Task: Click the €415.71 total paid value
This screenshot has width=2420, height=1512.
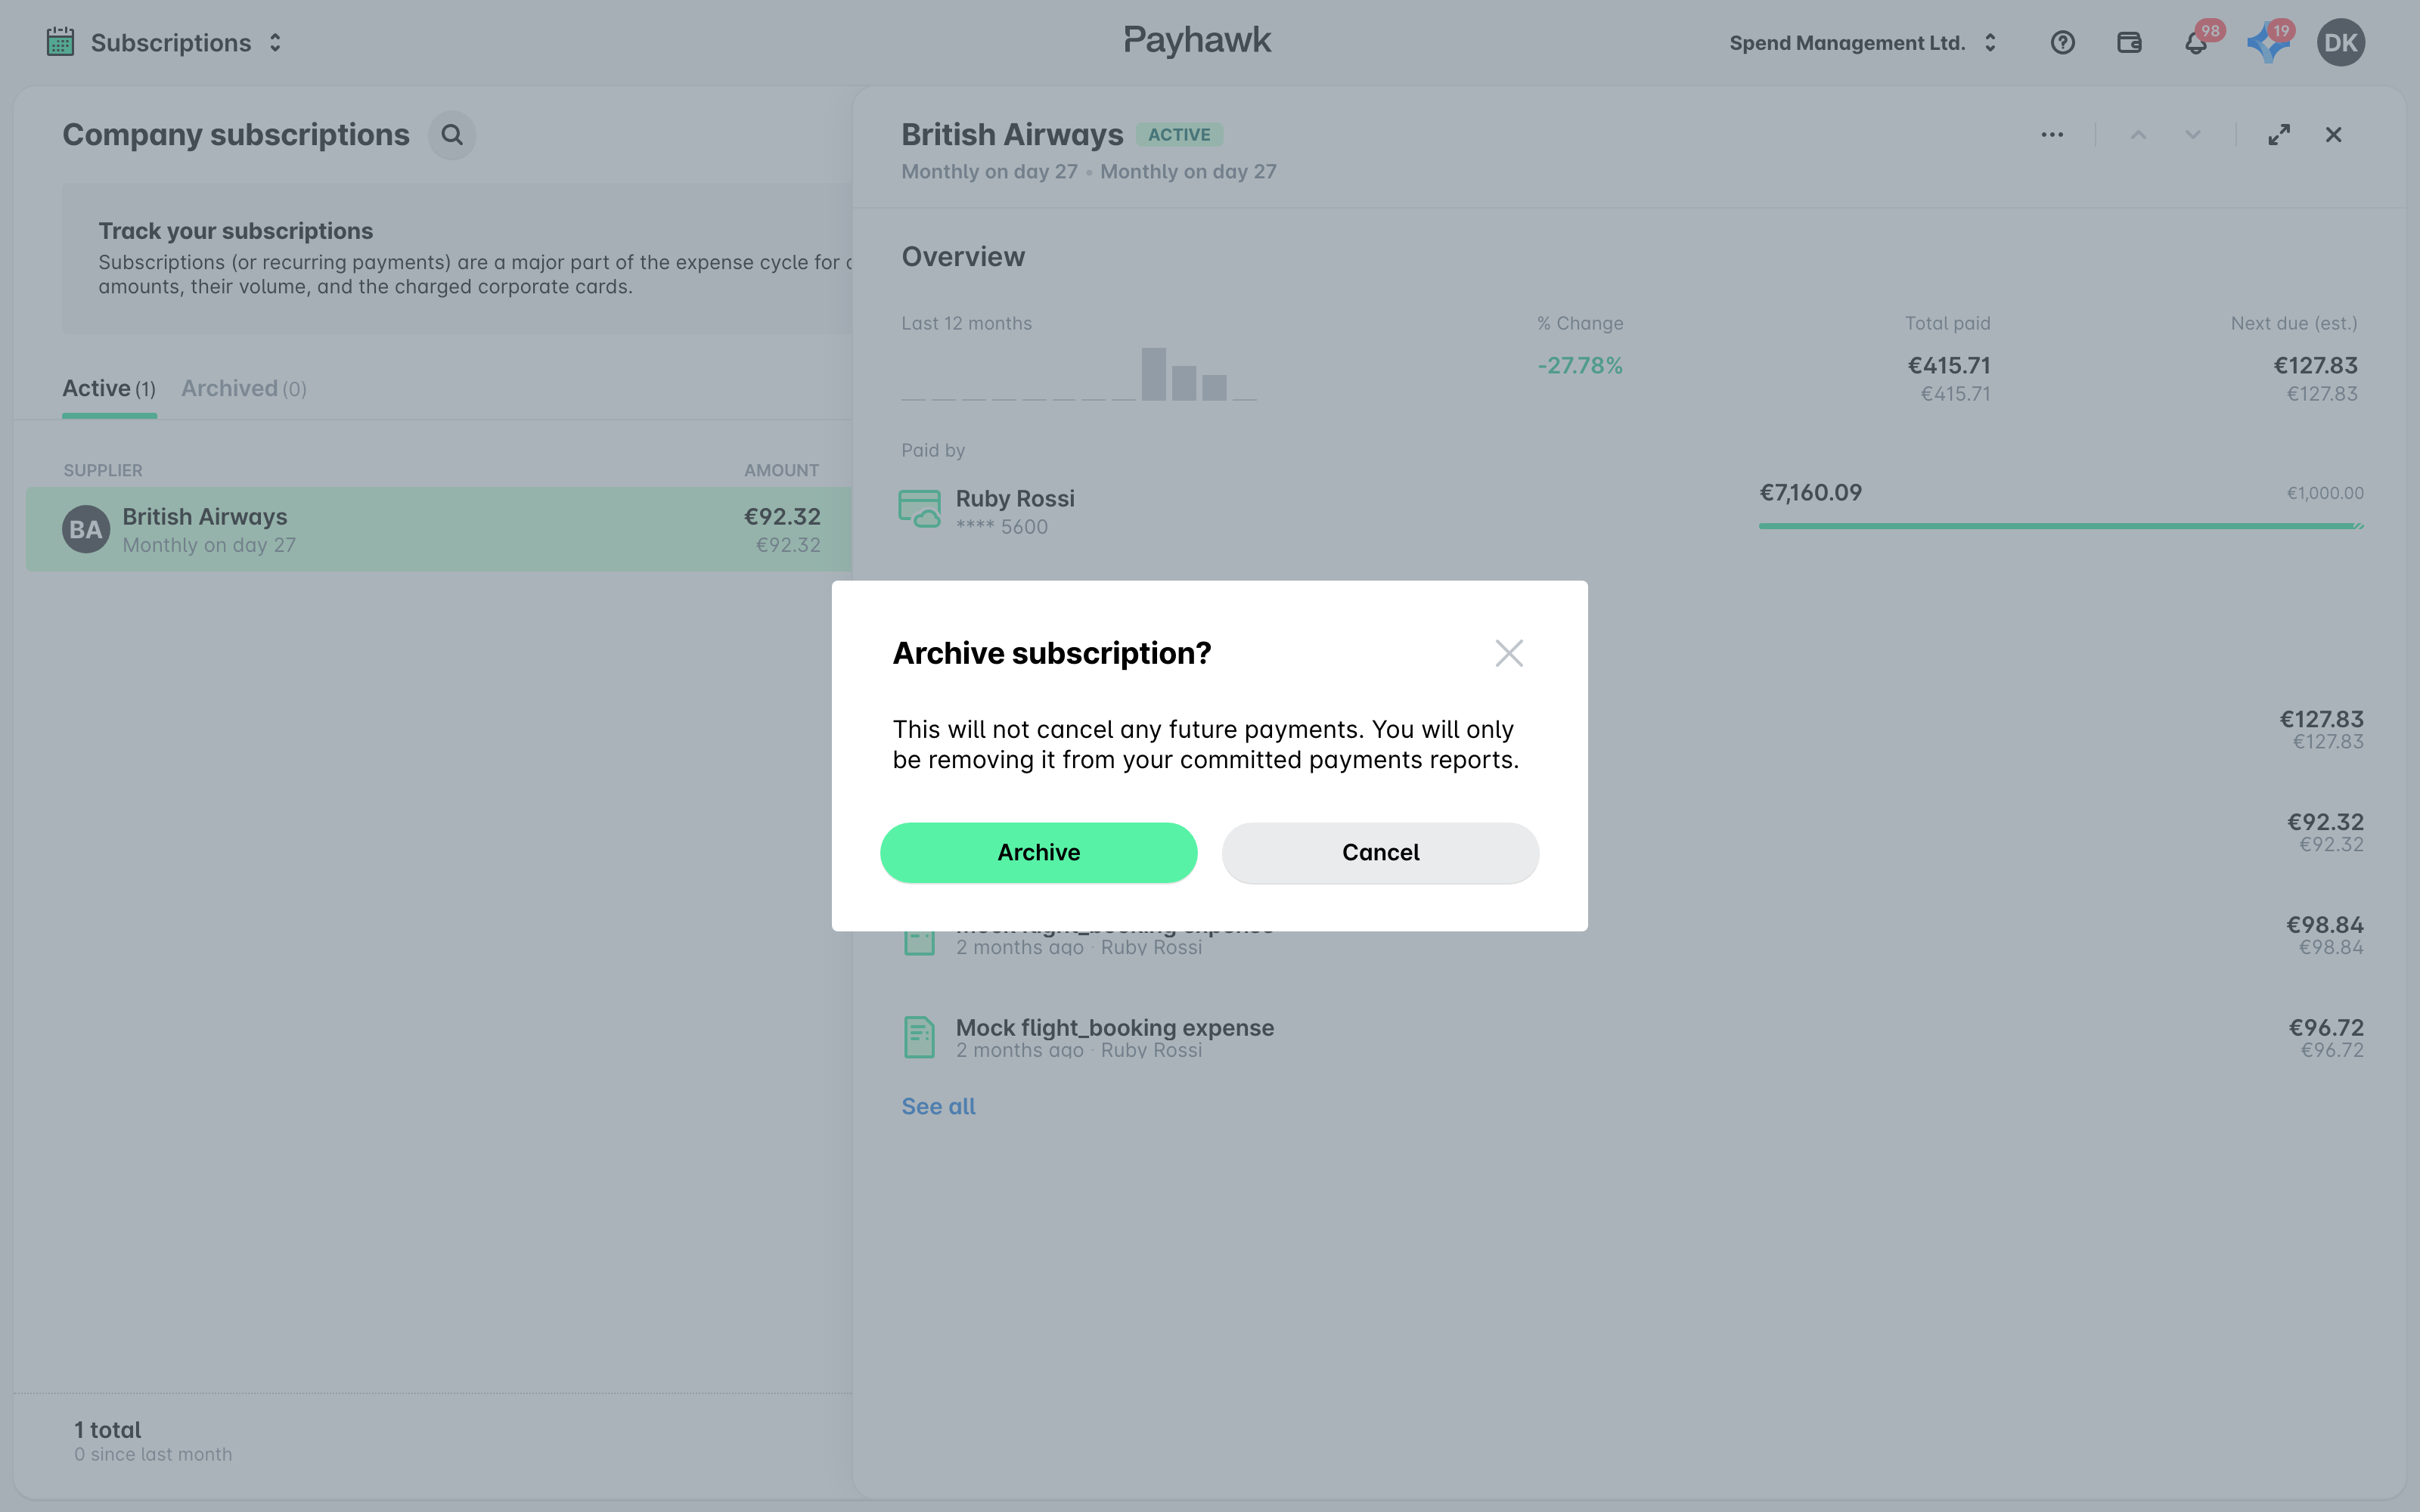Action: [1949, 366]
